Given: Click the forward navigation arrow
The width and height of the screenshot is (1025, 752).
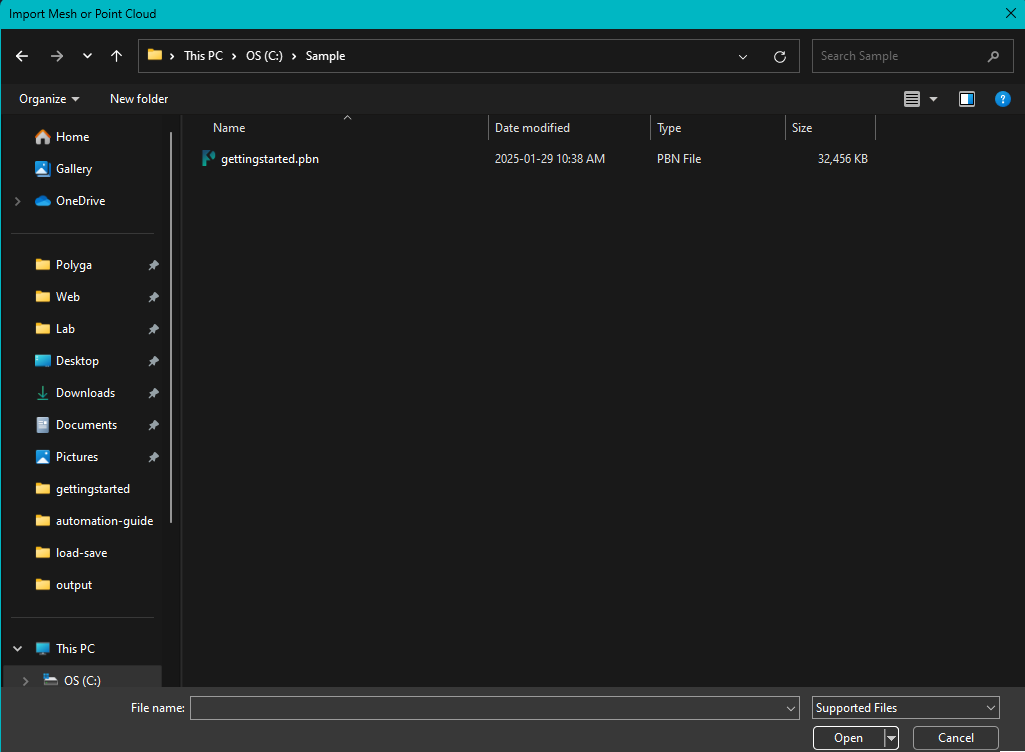Looking at the screenshot, I should 56,56.
